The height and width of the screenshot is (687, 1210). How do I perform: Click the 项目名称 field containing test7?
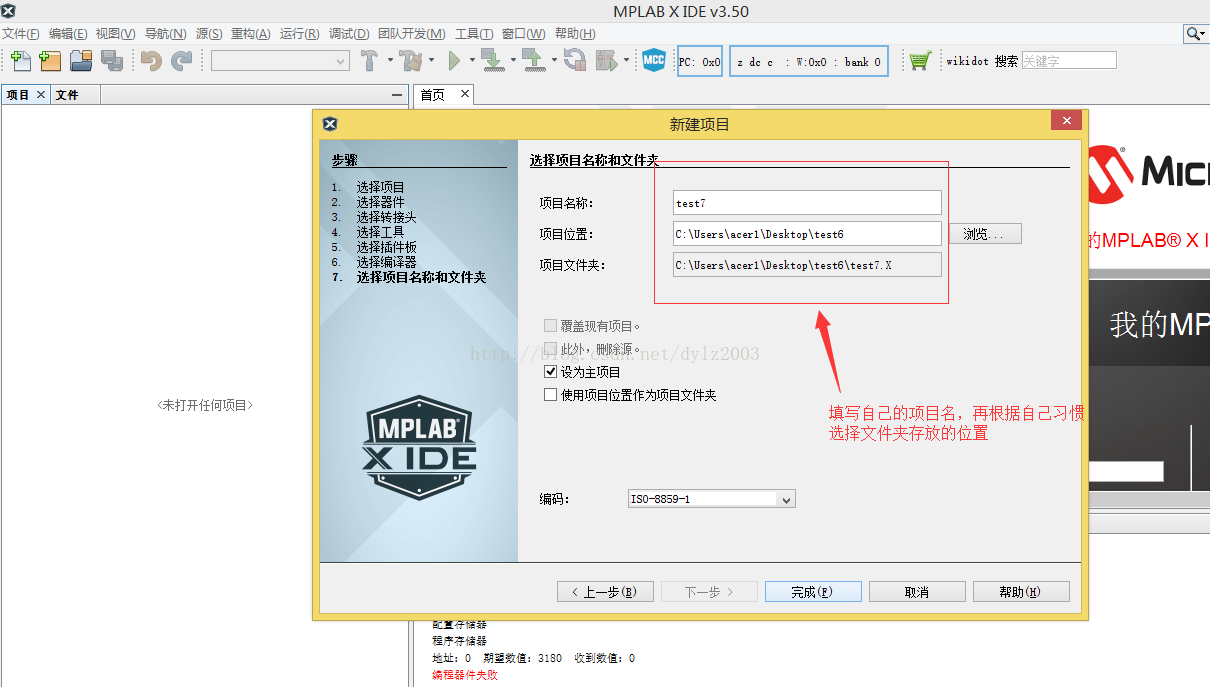click(x=807, y=203)
